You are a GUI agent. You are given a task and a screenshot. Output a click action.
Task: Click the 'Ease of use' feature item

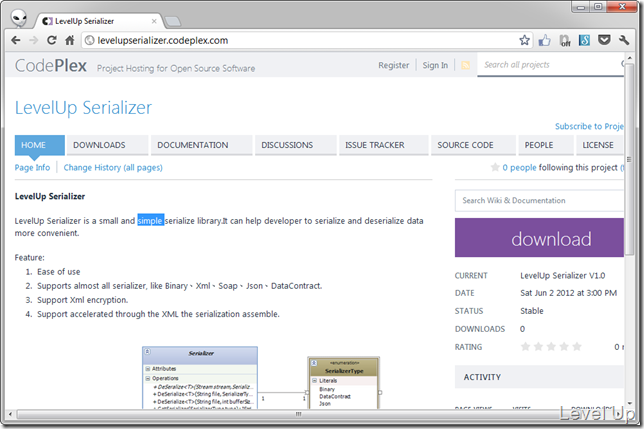pos(59,272)
